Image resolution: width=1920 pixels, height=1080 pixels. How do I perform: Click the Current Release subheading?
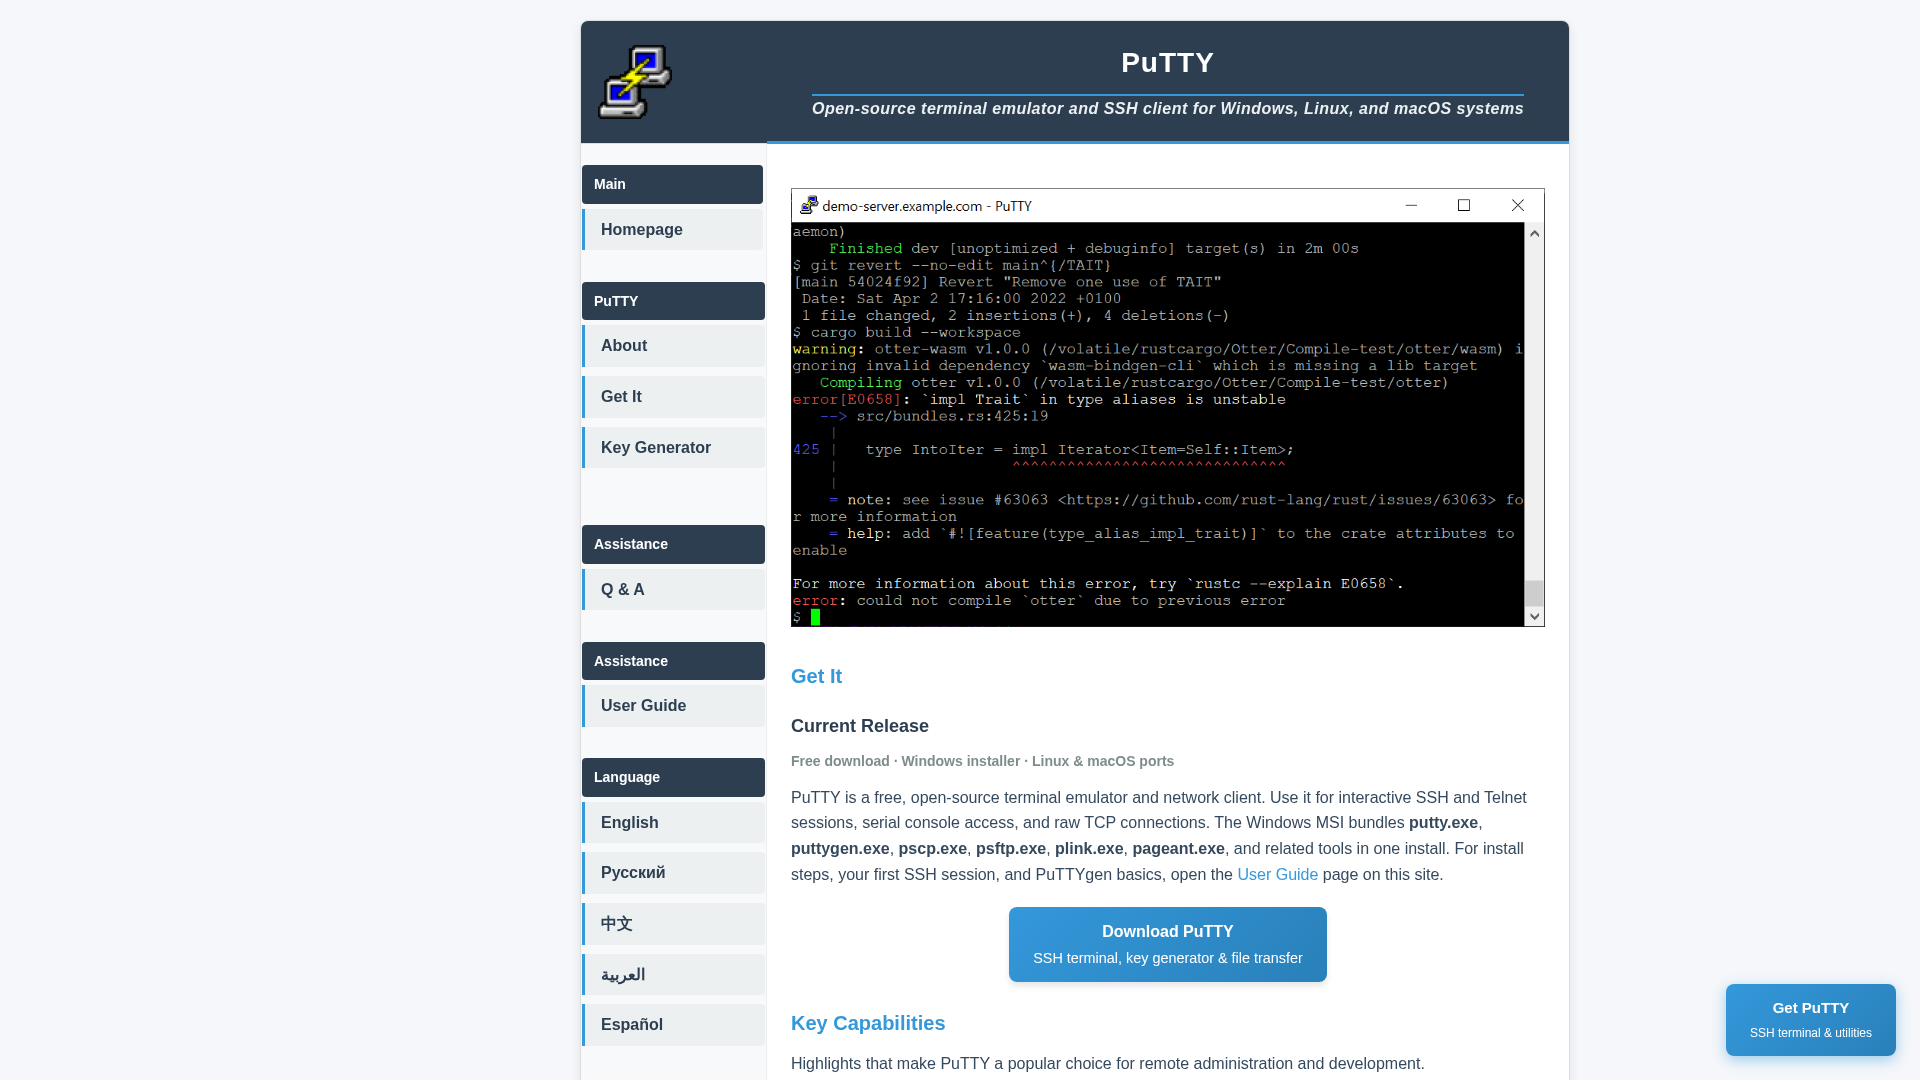click(859, 726)
